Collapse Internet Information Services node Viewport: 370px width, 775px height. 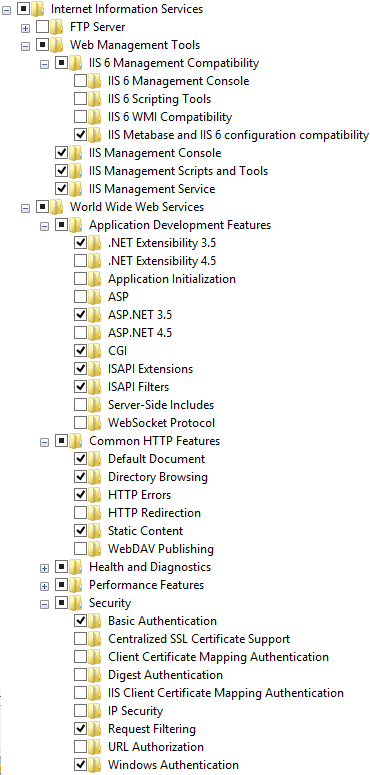tap(6, 9)
